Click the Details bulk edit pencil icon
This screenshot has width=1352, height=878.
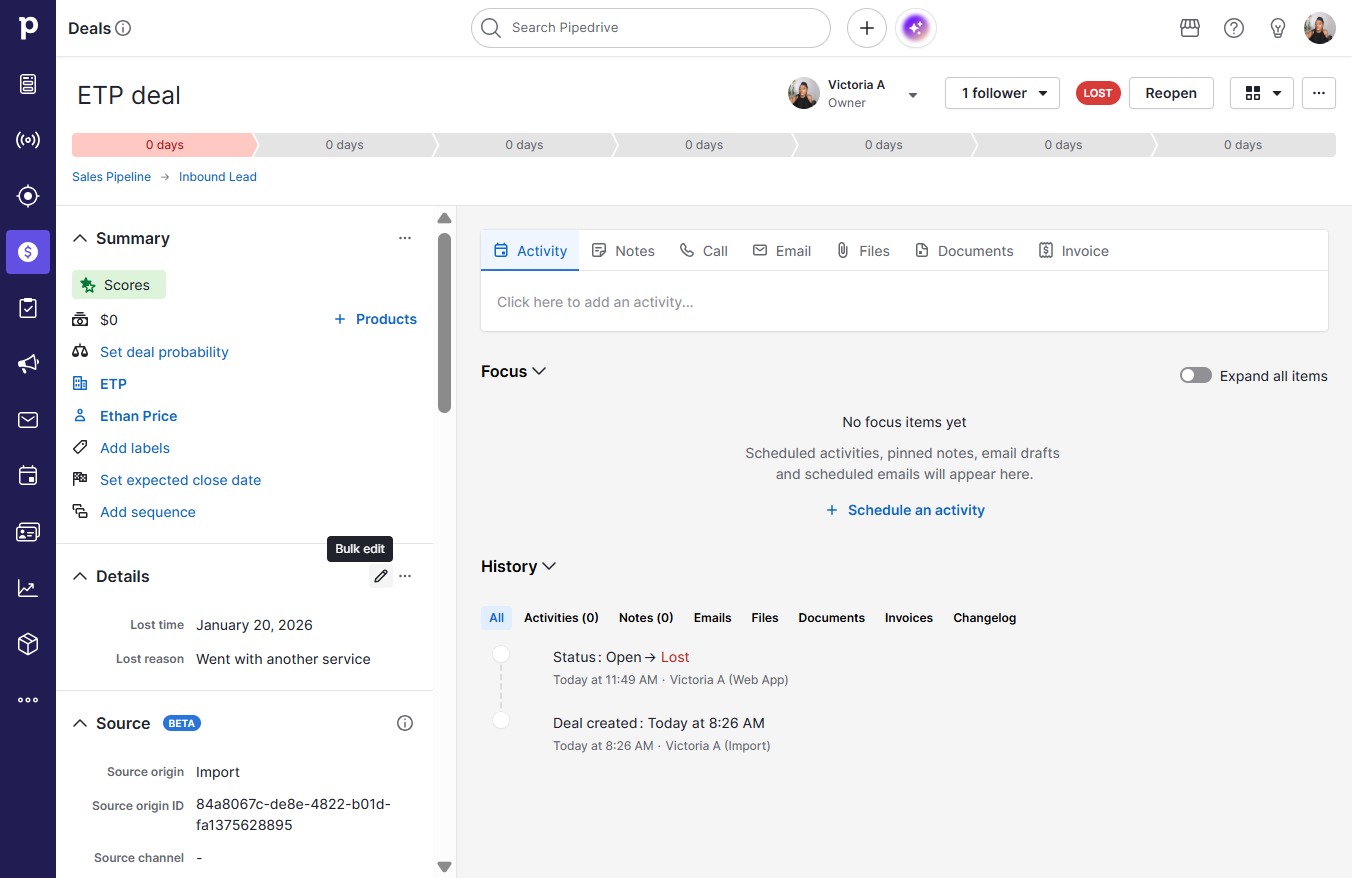(x=381, y=576)
